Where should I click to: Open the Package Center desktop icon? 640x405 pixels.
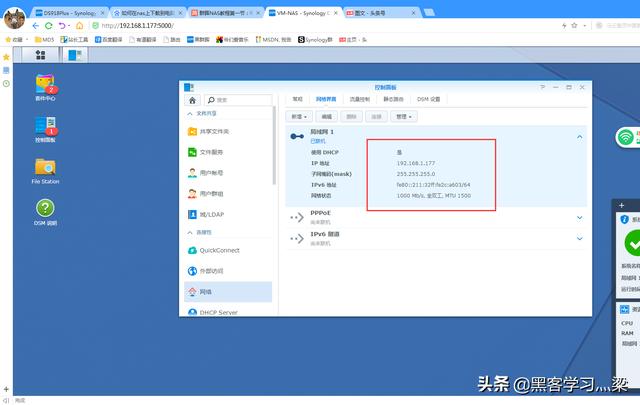45,87
